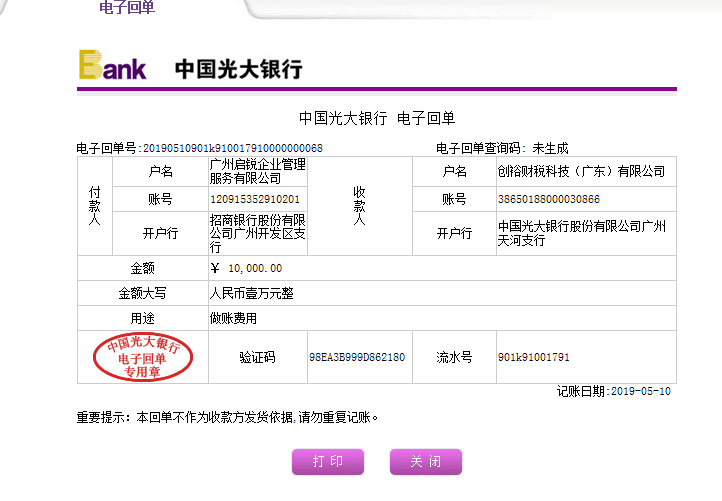Click the 用途 label cell

(x=142, y=318)
